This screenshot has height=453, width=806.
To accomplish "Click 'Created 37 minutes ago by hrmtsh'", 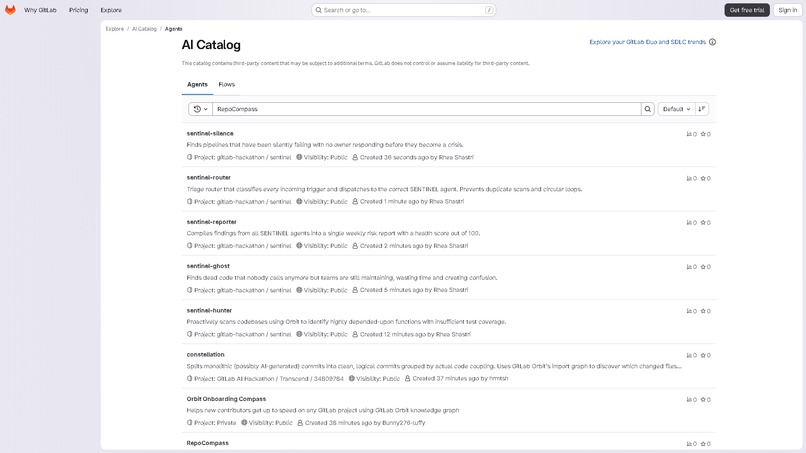I will pyautogui.click(x=460, y=378).
